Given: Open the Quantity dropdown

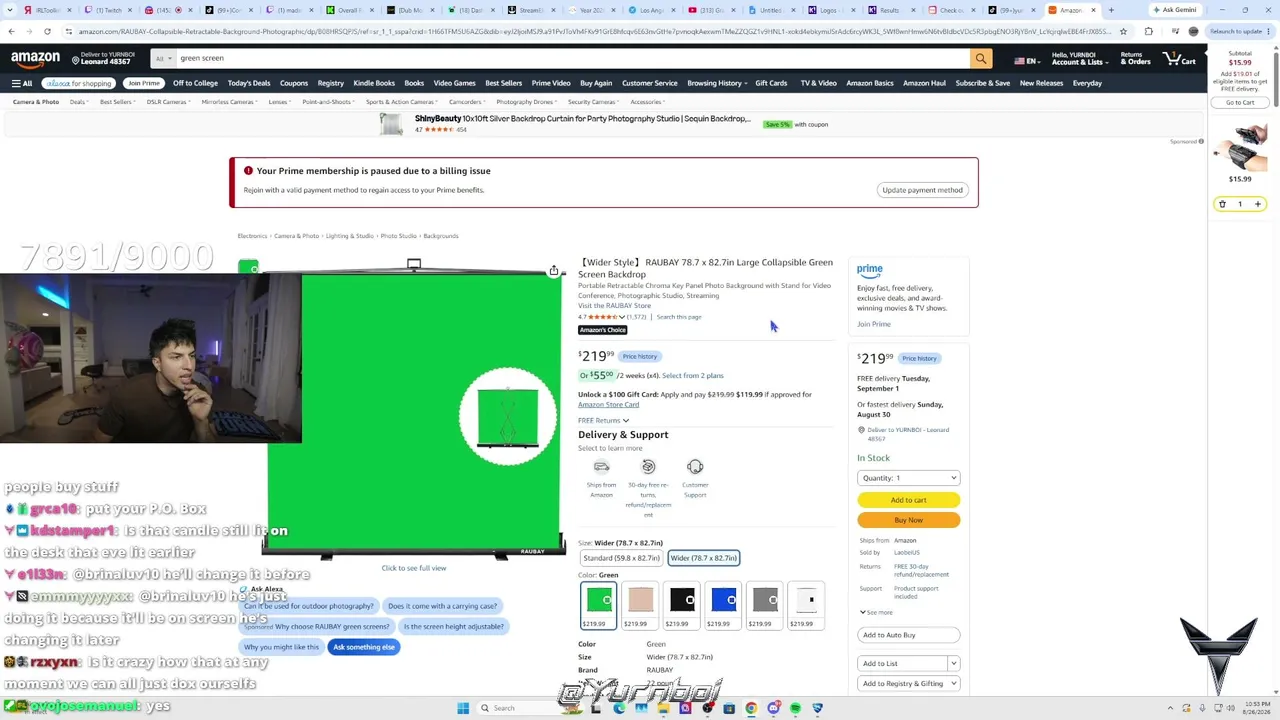Looking at the screenshot, I should (909, 478).
